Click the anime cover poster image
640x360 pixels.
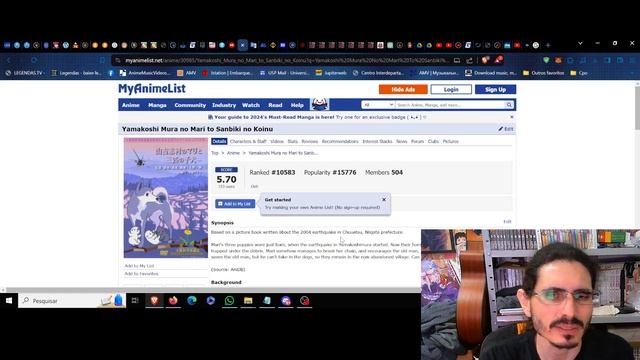coord(166,198)
